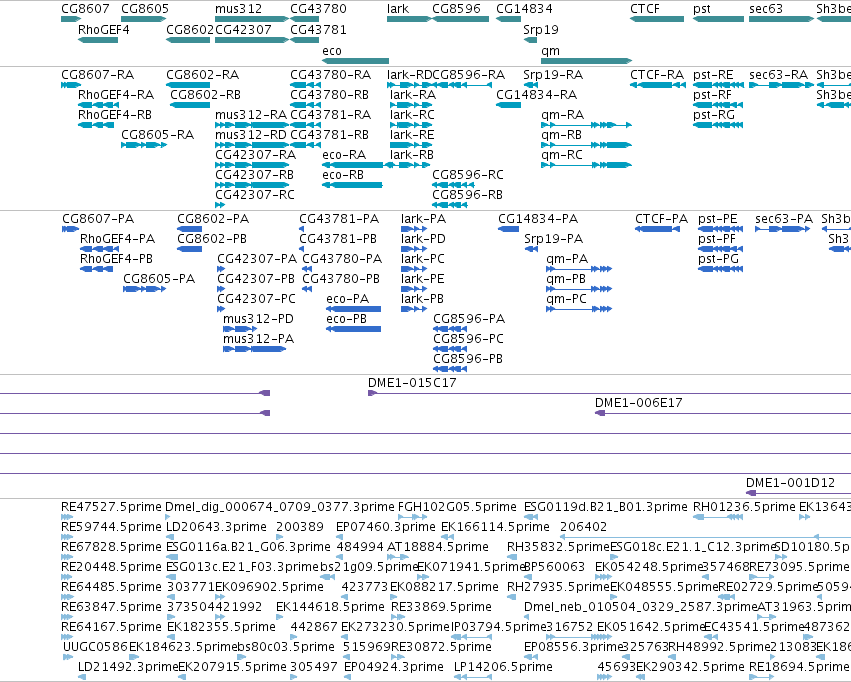Click the CG8605-RA transcript glyph
The width and height of the screenshot is (851, 682).
[x=144, y=145]
